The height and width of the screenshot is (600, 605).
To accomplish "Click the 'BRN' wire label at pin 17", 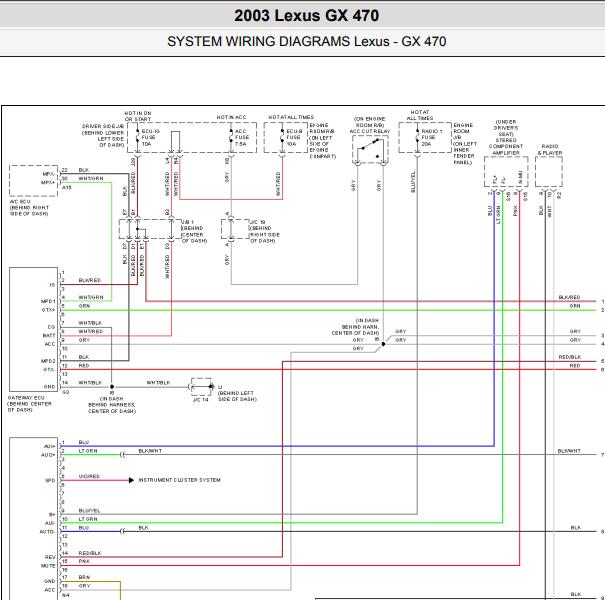I will [x=84, y=577].
